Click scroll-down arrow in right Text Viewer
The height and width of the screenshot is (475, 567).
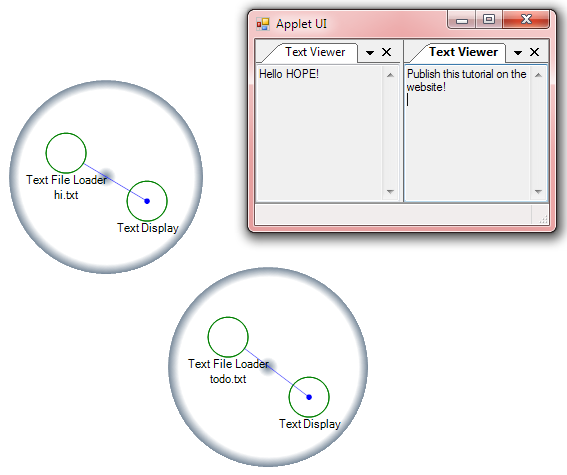point(538,192)
